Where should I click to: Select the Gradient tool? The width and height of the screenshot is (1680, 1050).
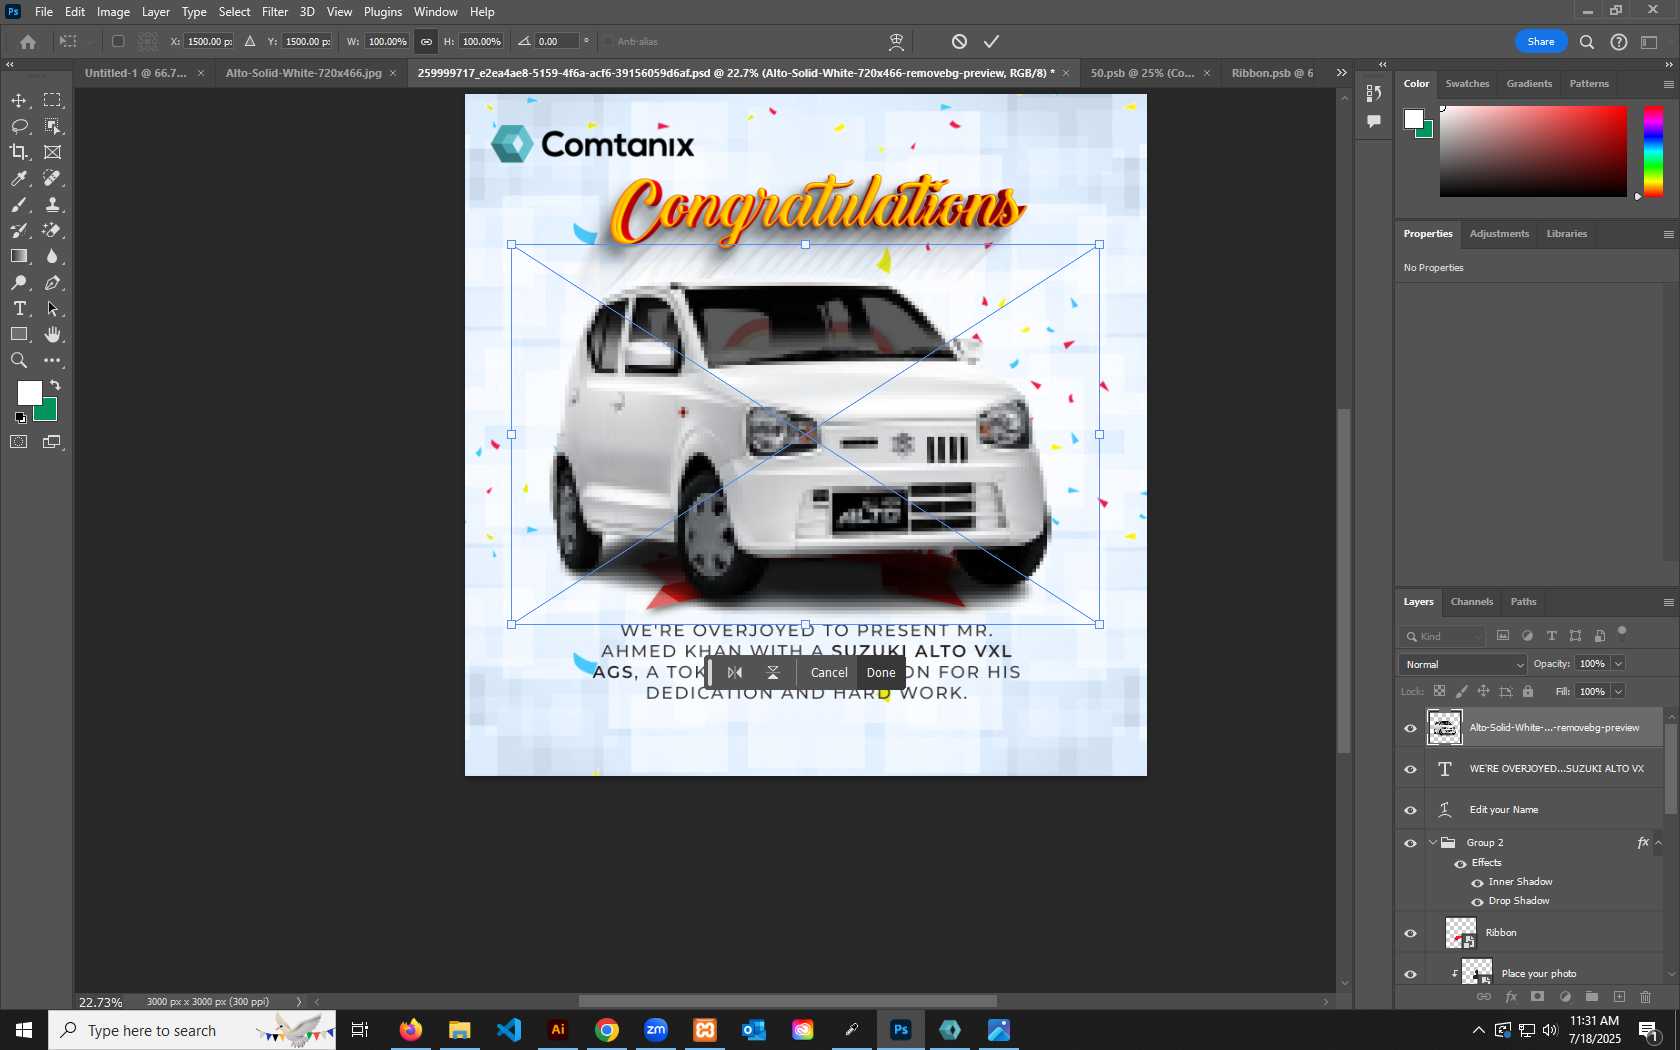[x=19, y=256]
